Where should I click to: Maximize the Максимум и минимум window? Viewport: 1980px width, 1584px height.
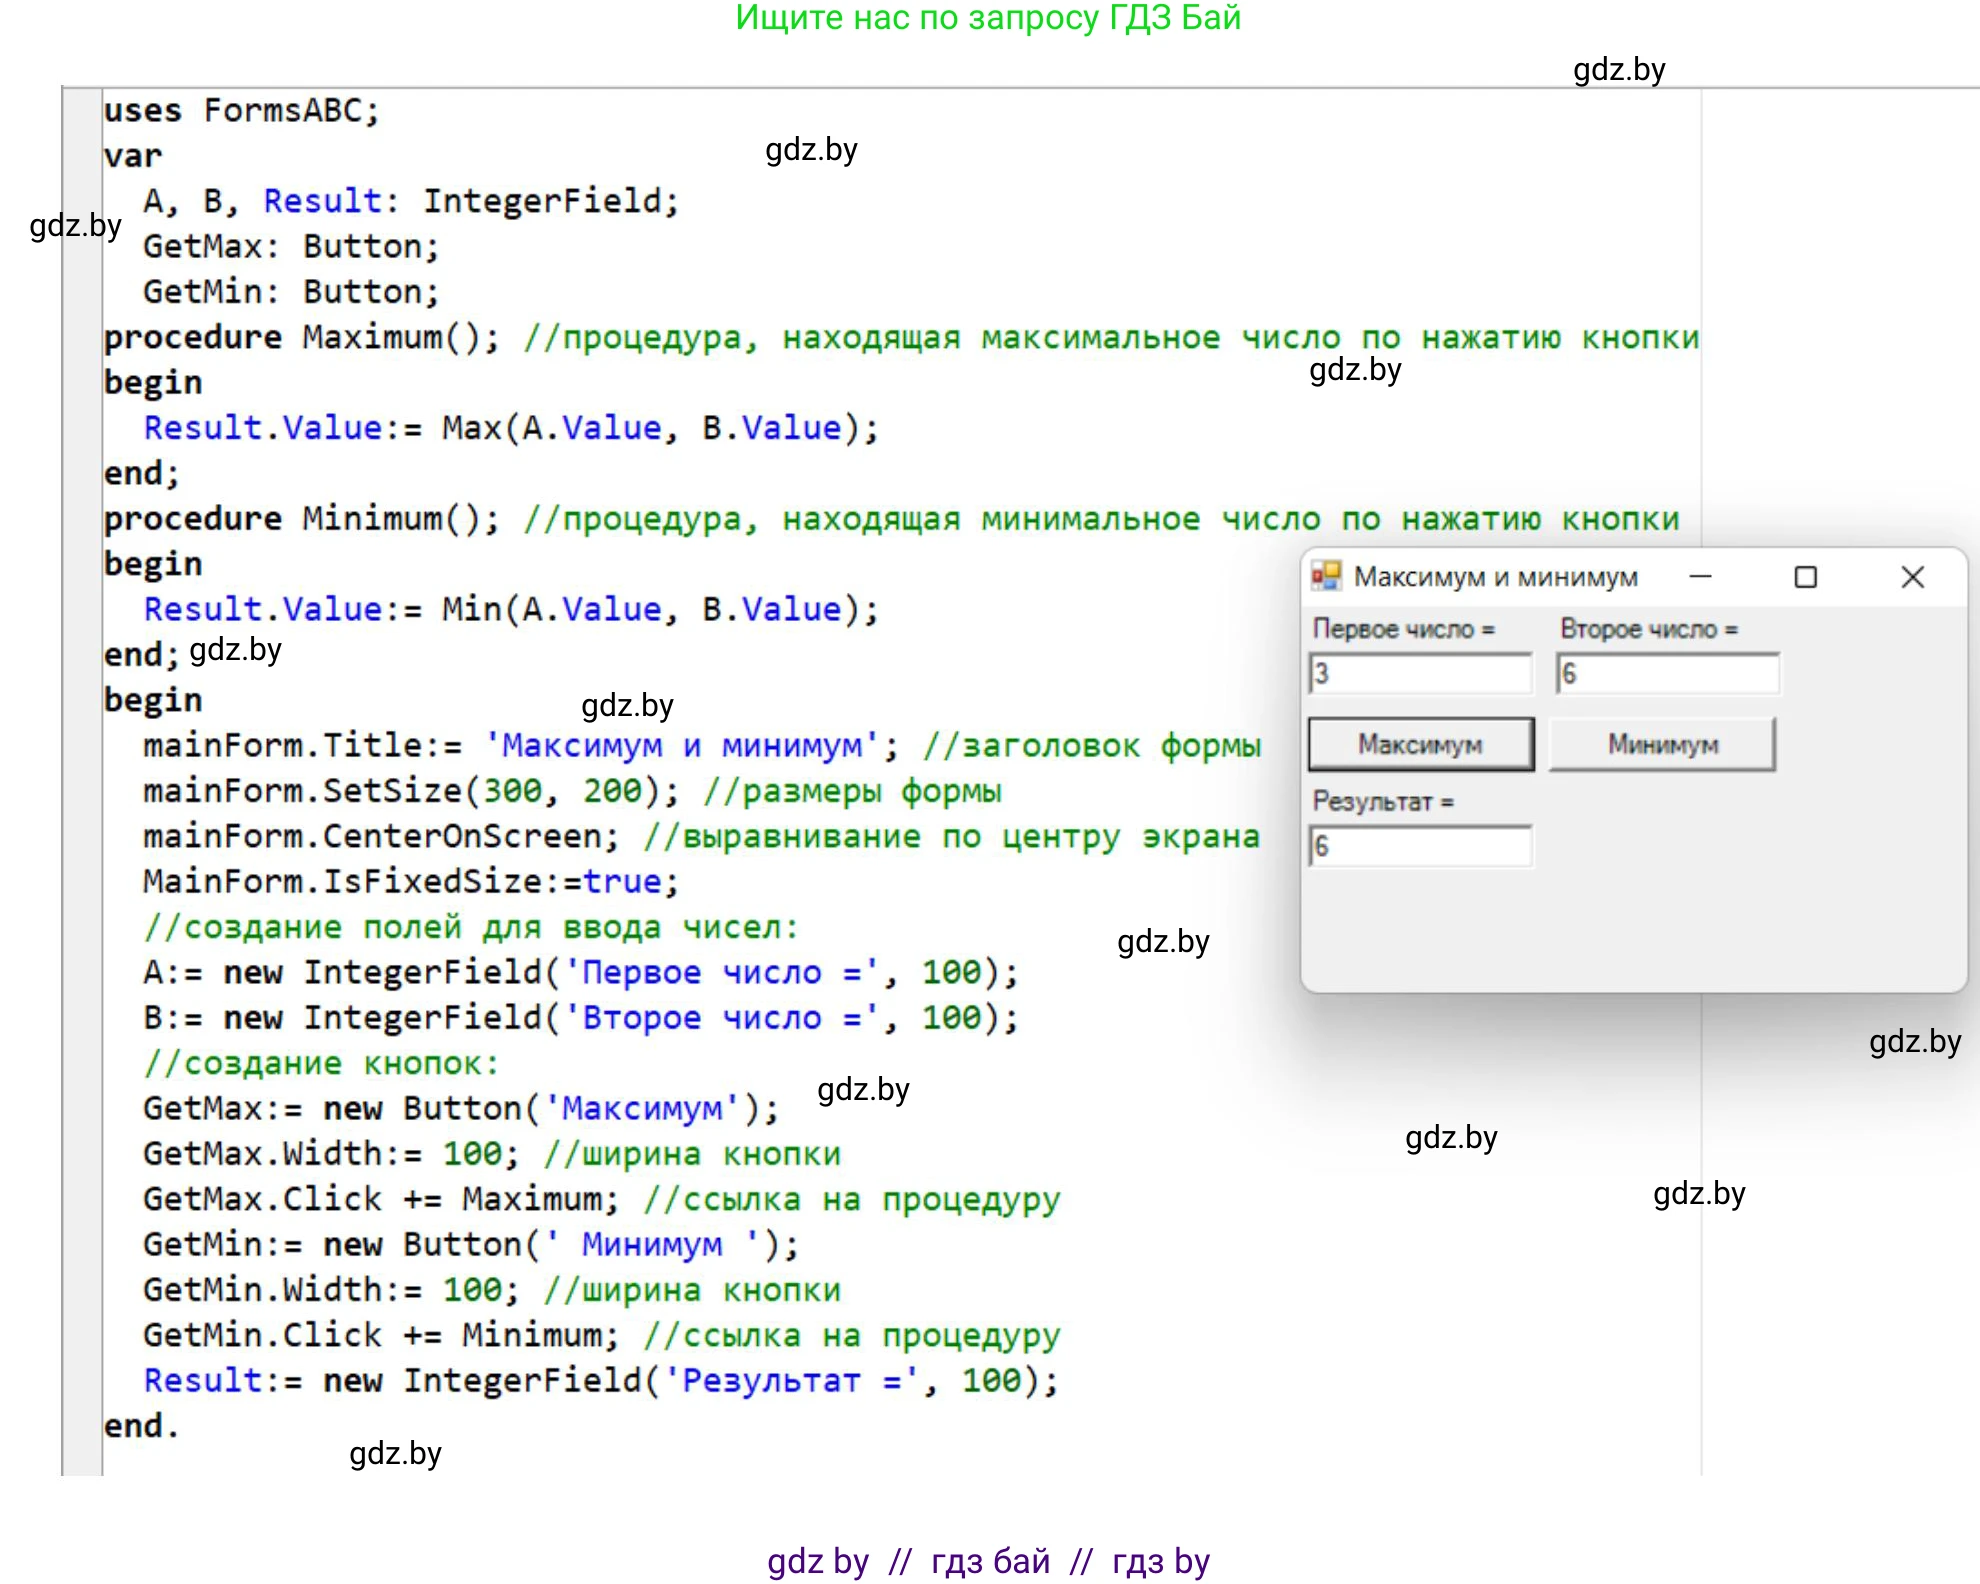[1805, 577]
